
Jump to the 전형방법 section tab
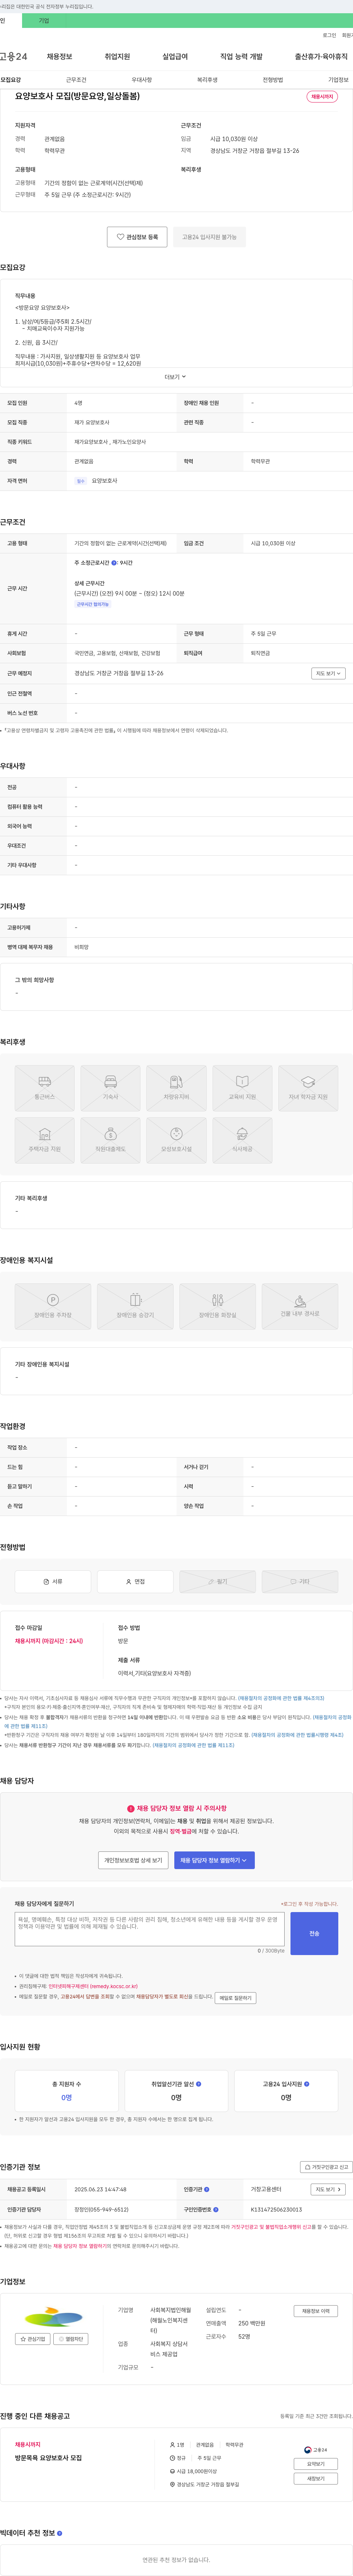[x=273, y=80]
